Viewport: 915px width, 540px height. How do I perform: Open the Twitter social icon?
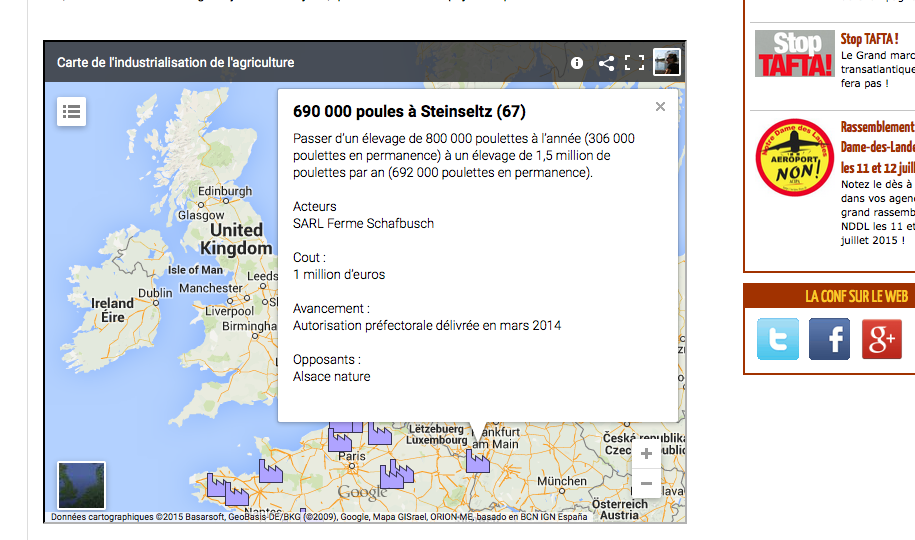click(x=778, y=339)
